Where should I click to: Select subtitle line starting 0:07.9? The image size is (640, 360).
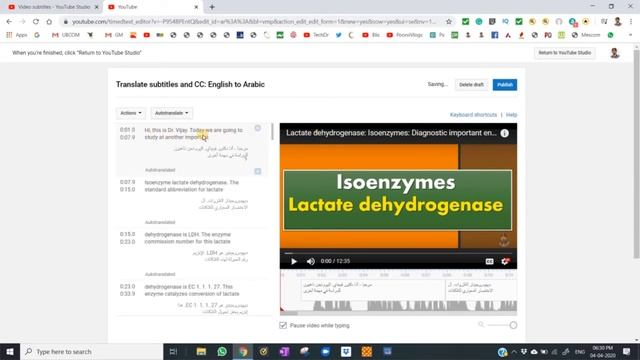(x=192, y=186)
